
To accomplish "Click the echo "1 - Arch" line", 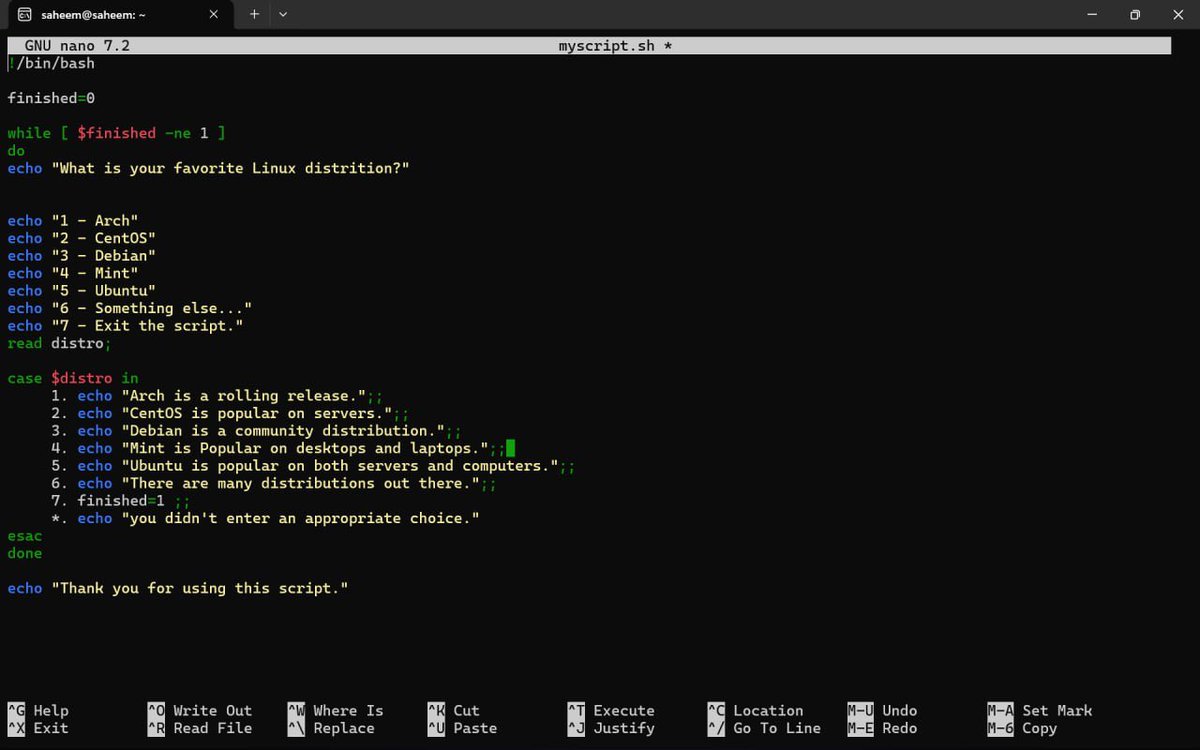I will (x=73, y=221).
